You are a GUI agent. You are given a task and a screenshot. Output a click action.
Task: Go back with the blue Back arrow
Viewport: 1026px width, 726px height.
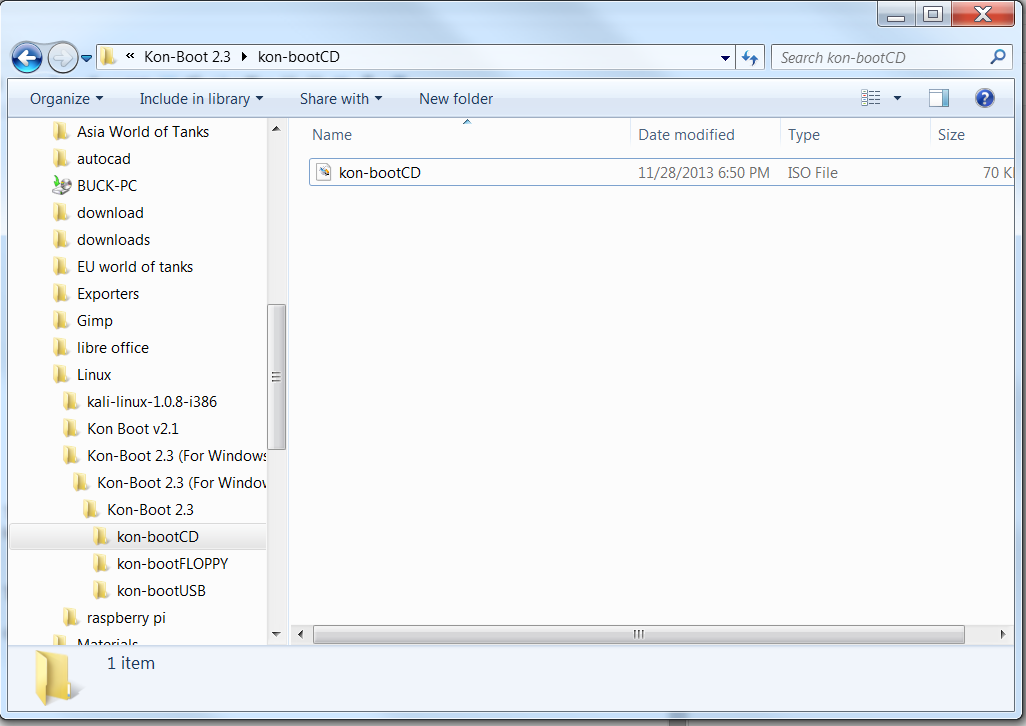tap(27, 58)
